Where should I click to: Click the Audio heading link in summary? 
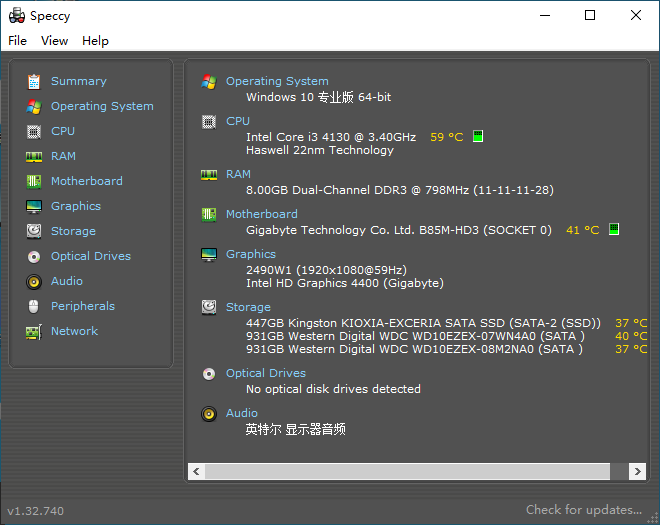pos(242,413)
